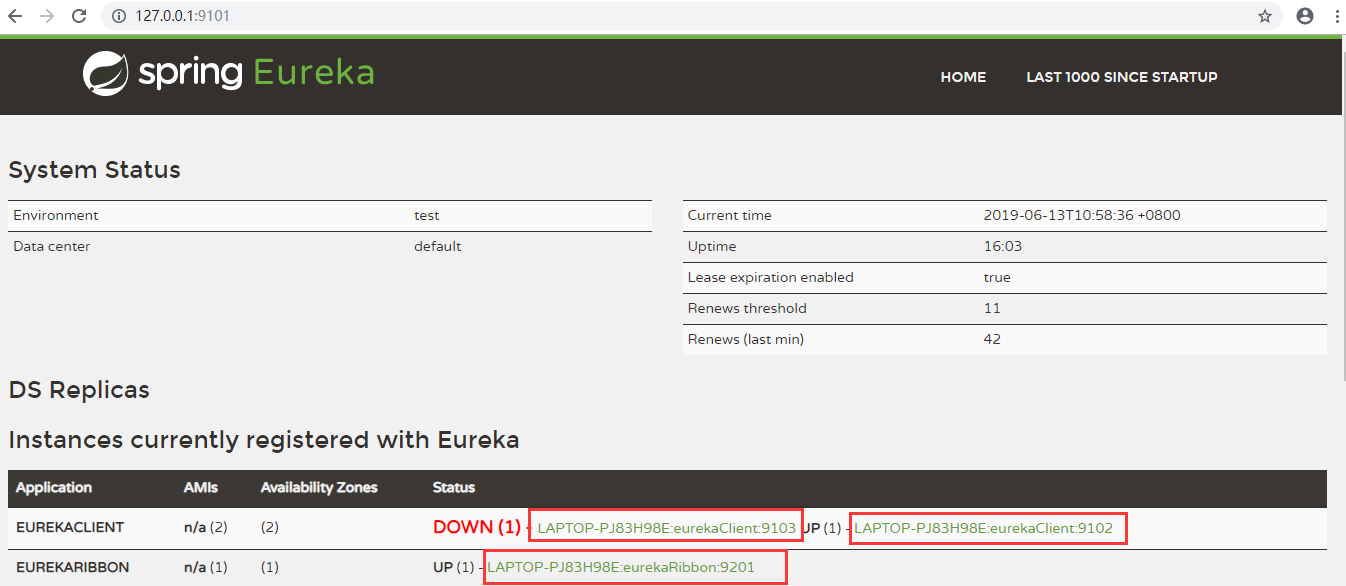Focus the address bar showing 127.0.0.1:9101
This screenshot has height=586, width=1346.
click(x=690, y=16)
